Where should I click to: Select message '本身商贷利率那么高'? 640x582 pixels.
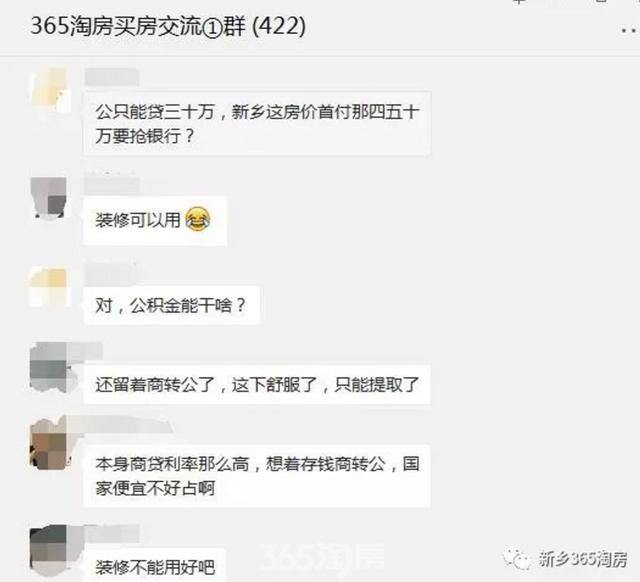pyautogui.click(x=257, y=476)
